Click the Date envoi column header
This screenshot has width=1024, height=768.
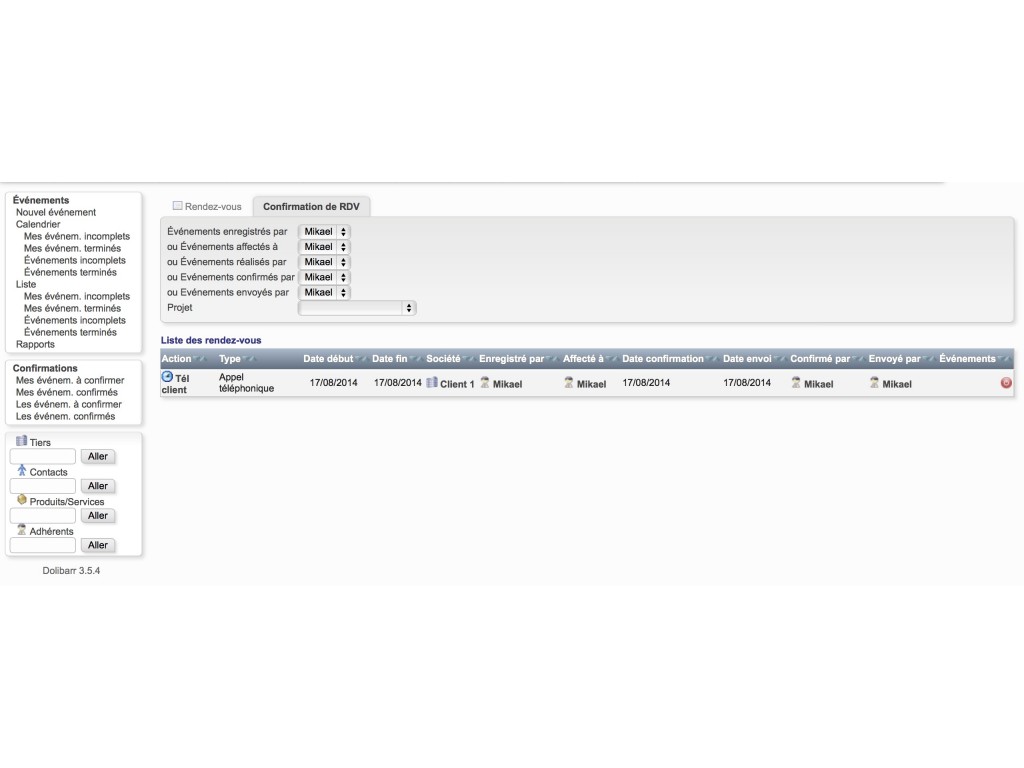[747, 359]
